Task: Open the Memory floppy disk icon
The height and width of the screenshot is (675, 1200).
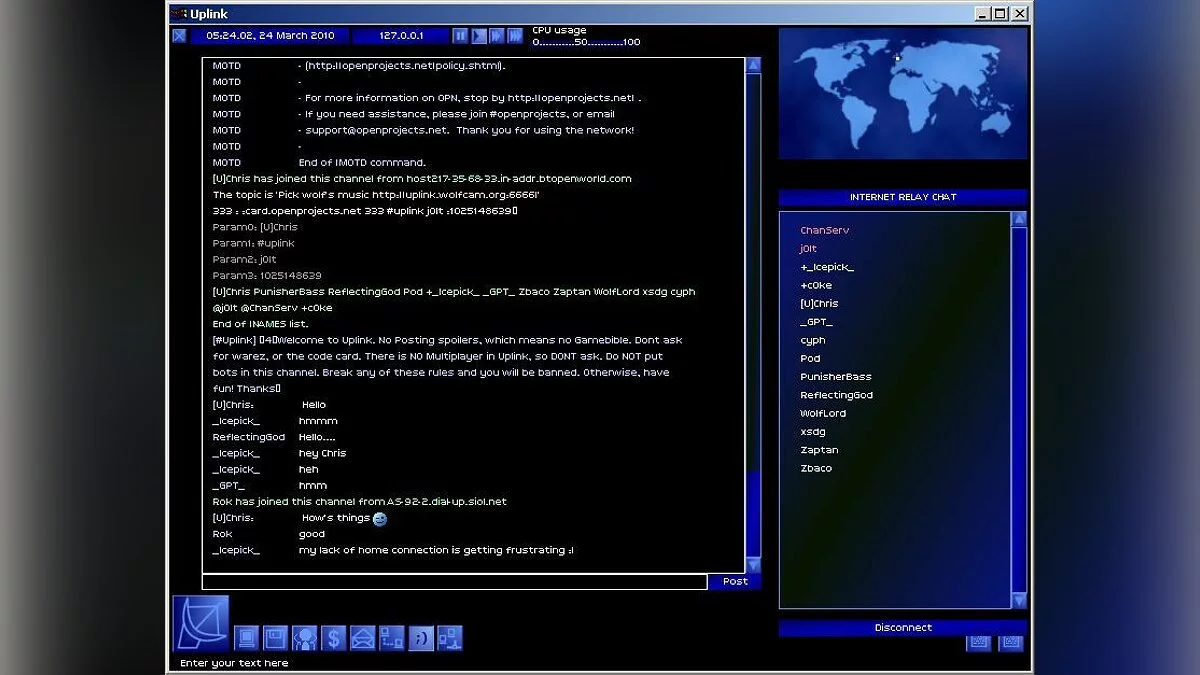Action: (275, 638)
